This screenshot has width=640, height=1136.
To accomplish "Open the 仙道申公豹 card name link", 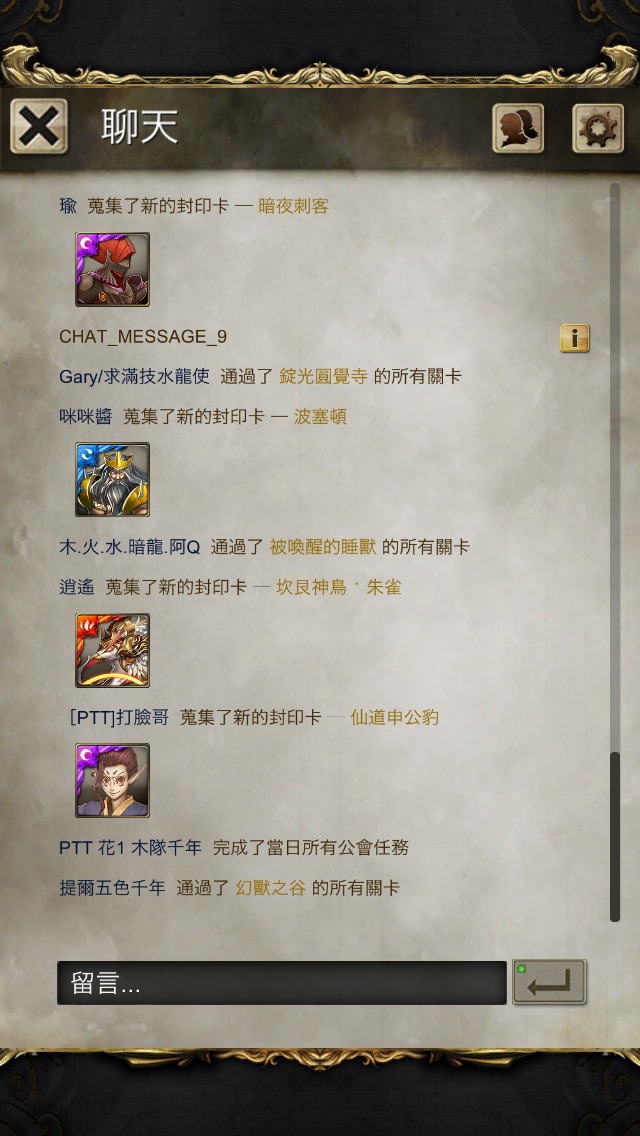I will [x=394, y=718].
